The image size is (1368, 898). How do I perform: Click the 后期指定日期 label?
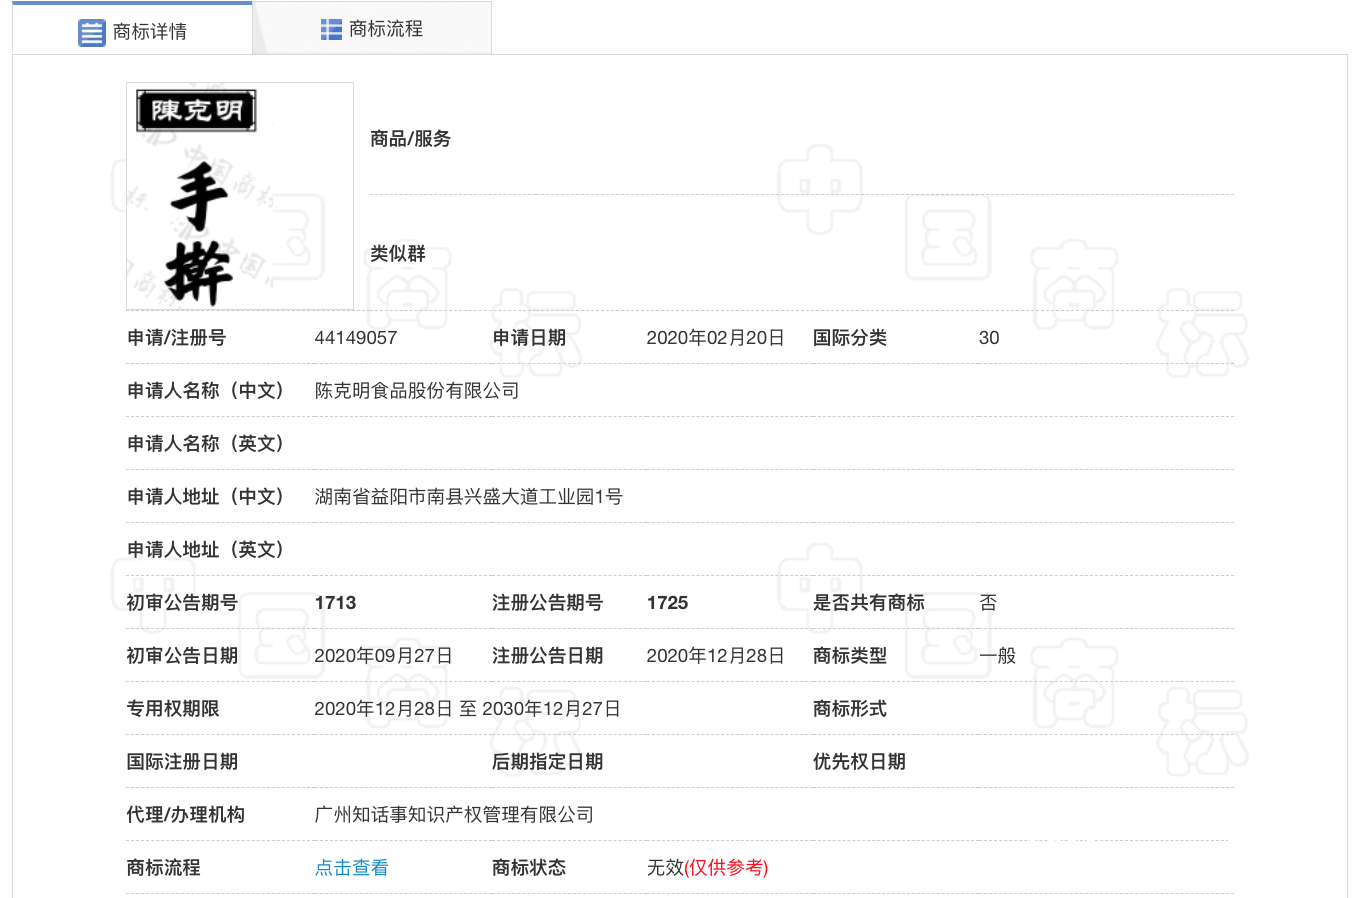(x=548, y=762)
